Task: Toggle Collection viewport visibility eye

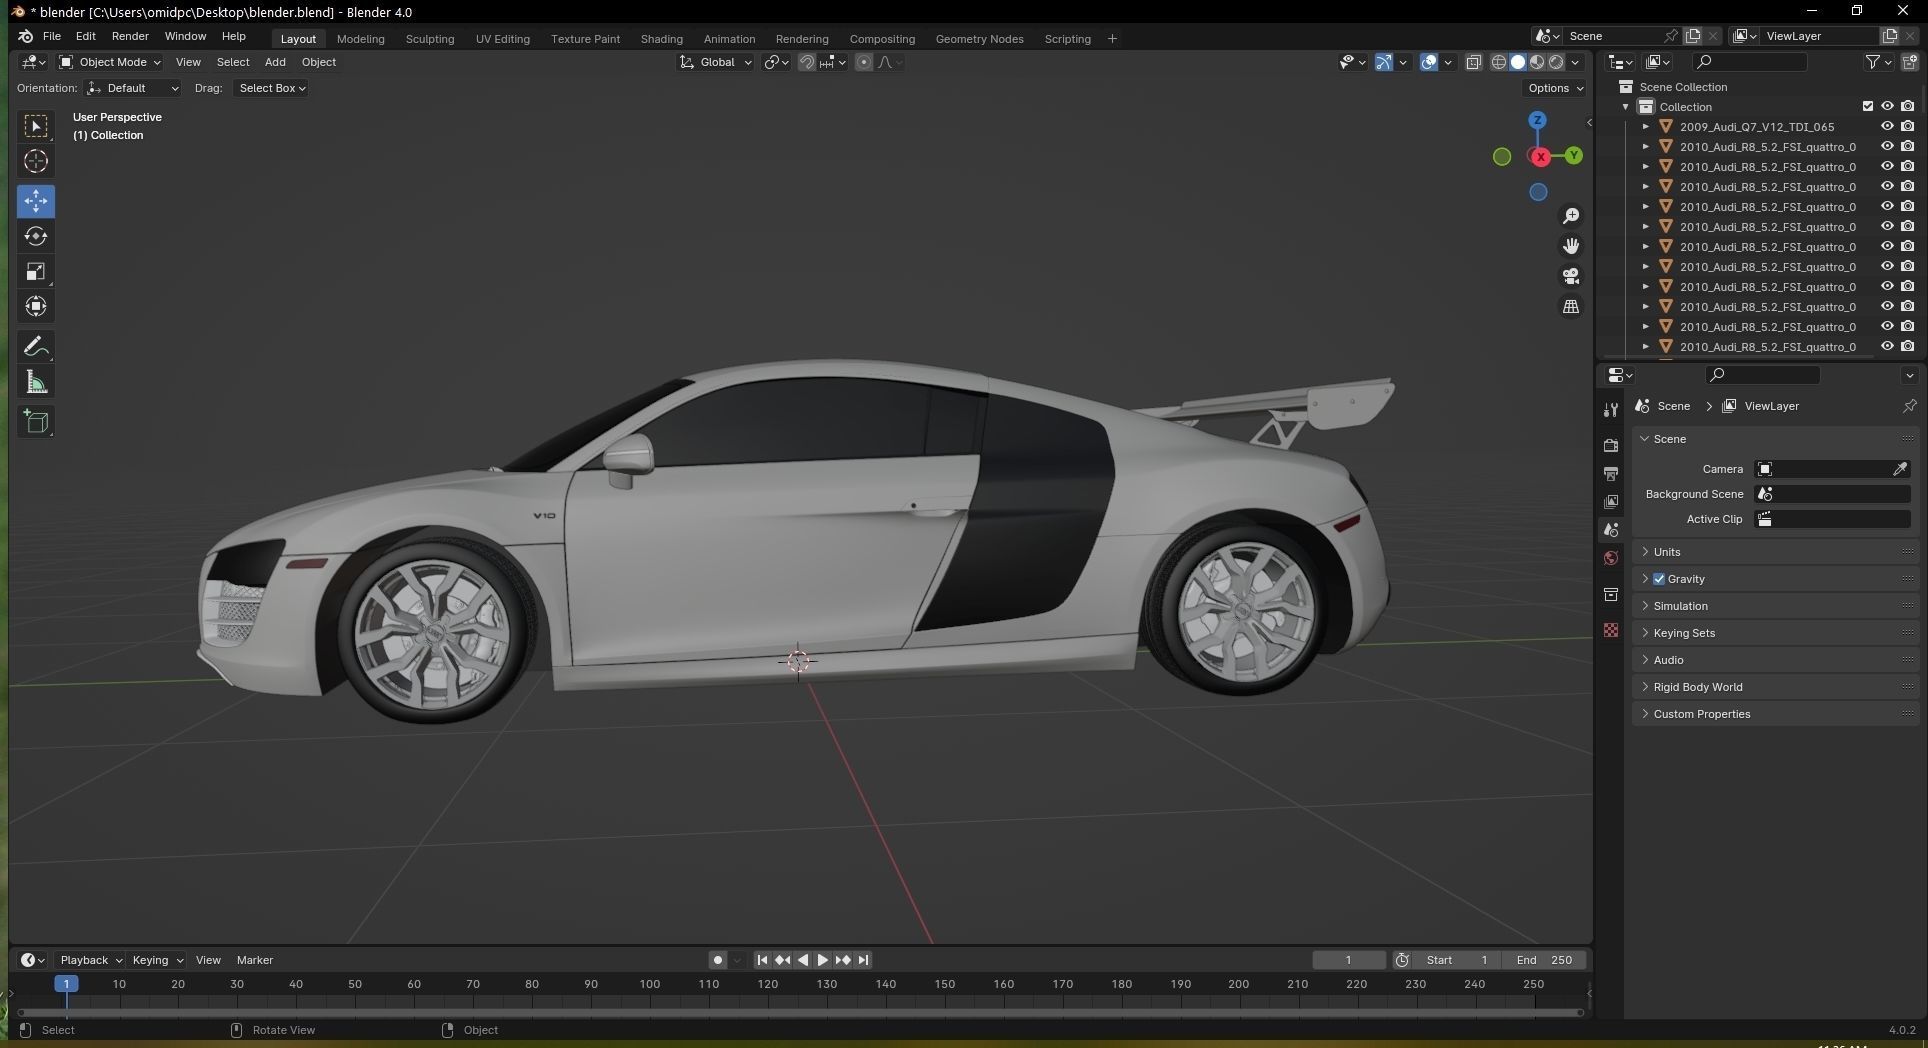Action: coord(1887,107)
